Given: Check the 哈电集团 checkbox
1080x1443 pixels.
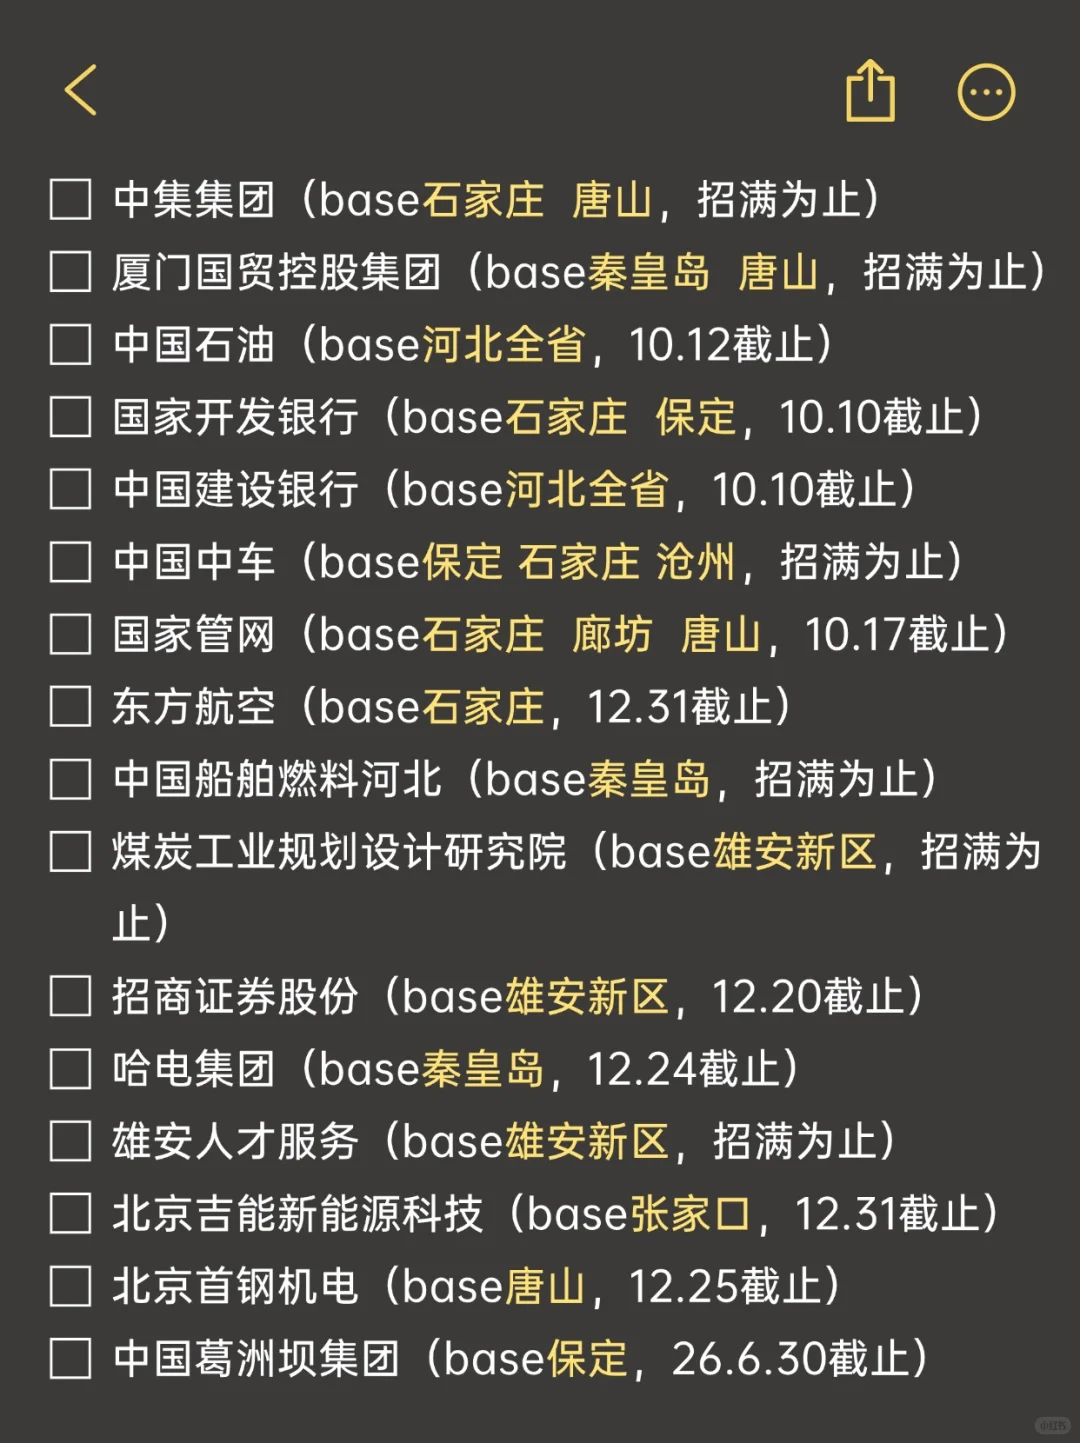Looking at the screenshot, I should [x=71, y=1069].
